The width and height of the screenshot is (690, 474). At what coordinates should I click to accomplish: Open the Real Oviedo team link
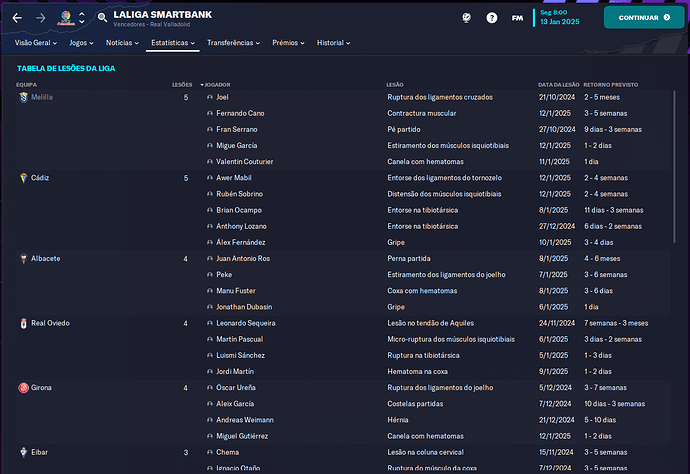click(51, 323)
